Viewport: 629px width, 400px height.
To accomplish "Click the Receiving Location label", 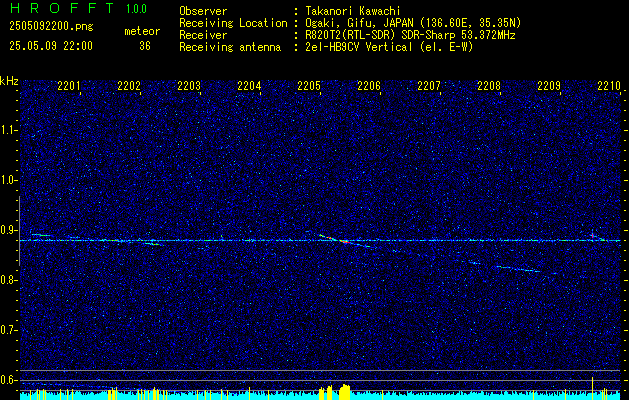I will tap(233, 23).
